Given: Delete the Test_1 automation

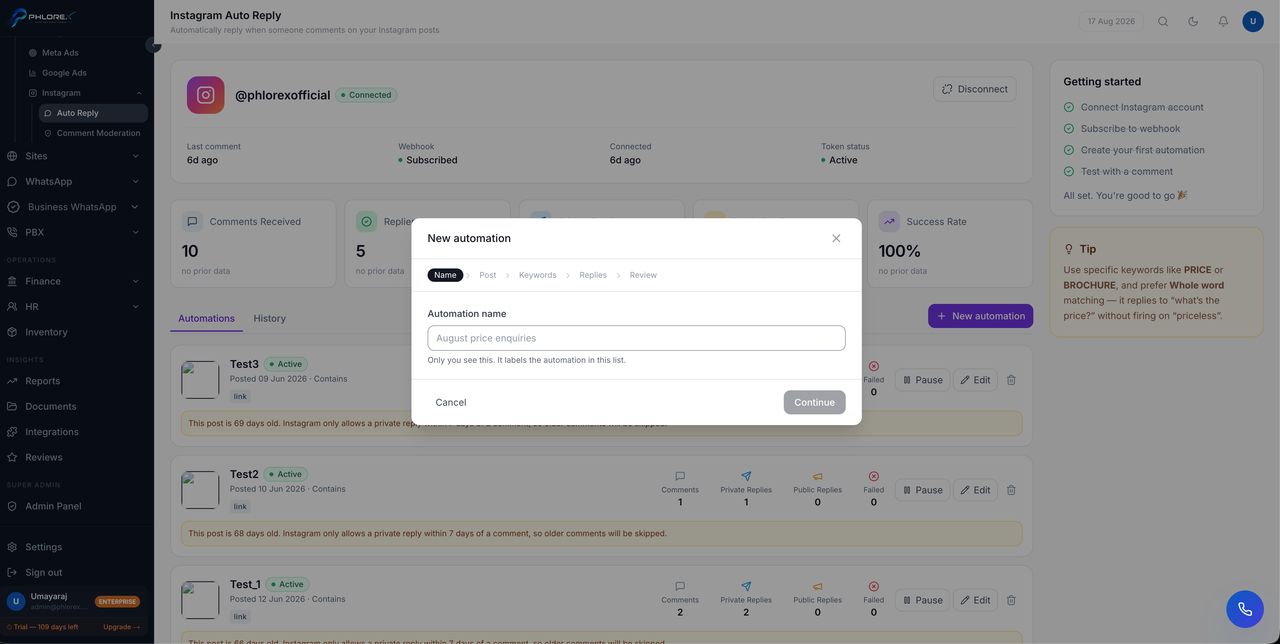Looking at the screenshot, I should 1011,600.
